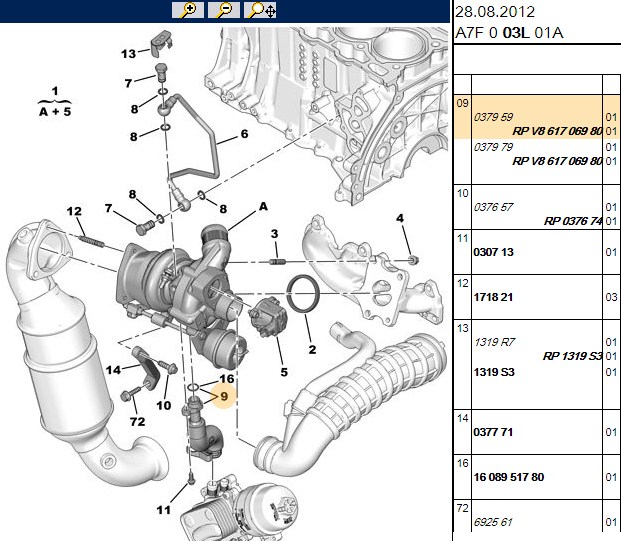
Task: Select callout number 6 on the oil pipe
Action: coord(244,134)
